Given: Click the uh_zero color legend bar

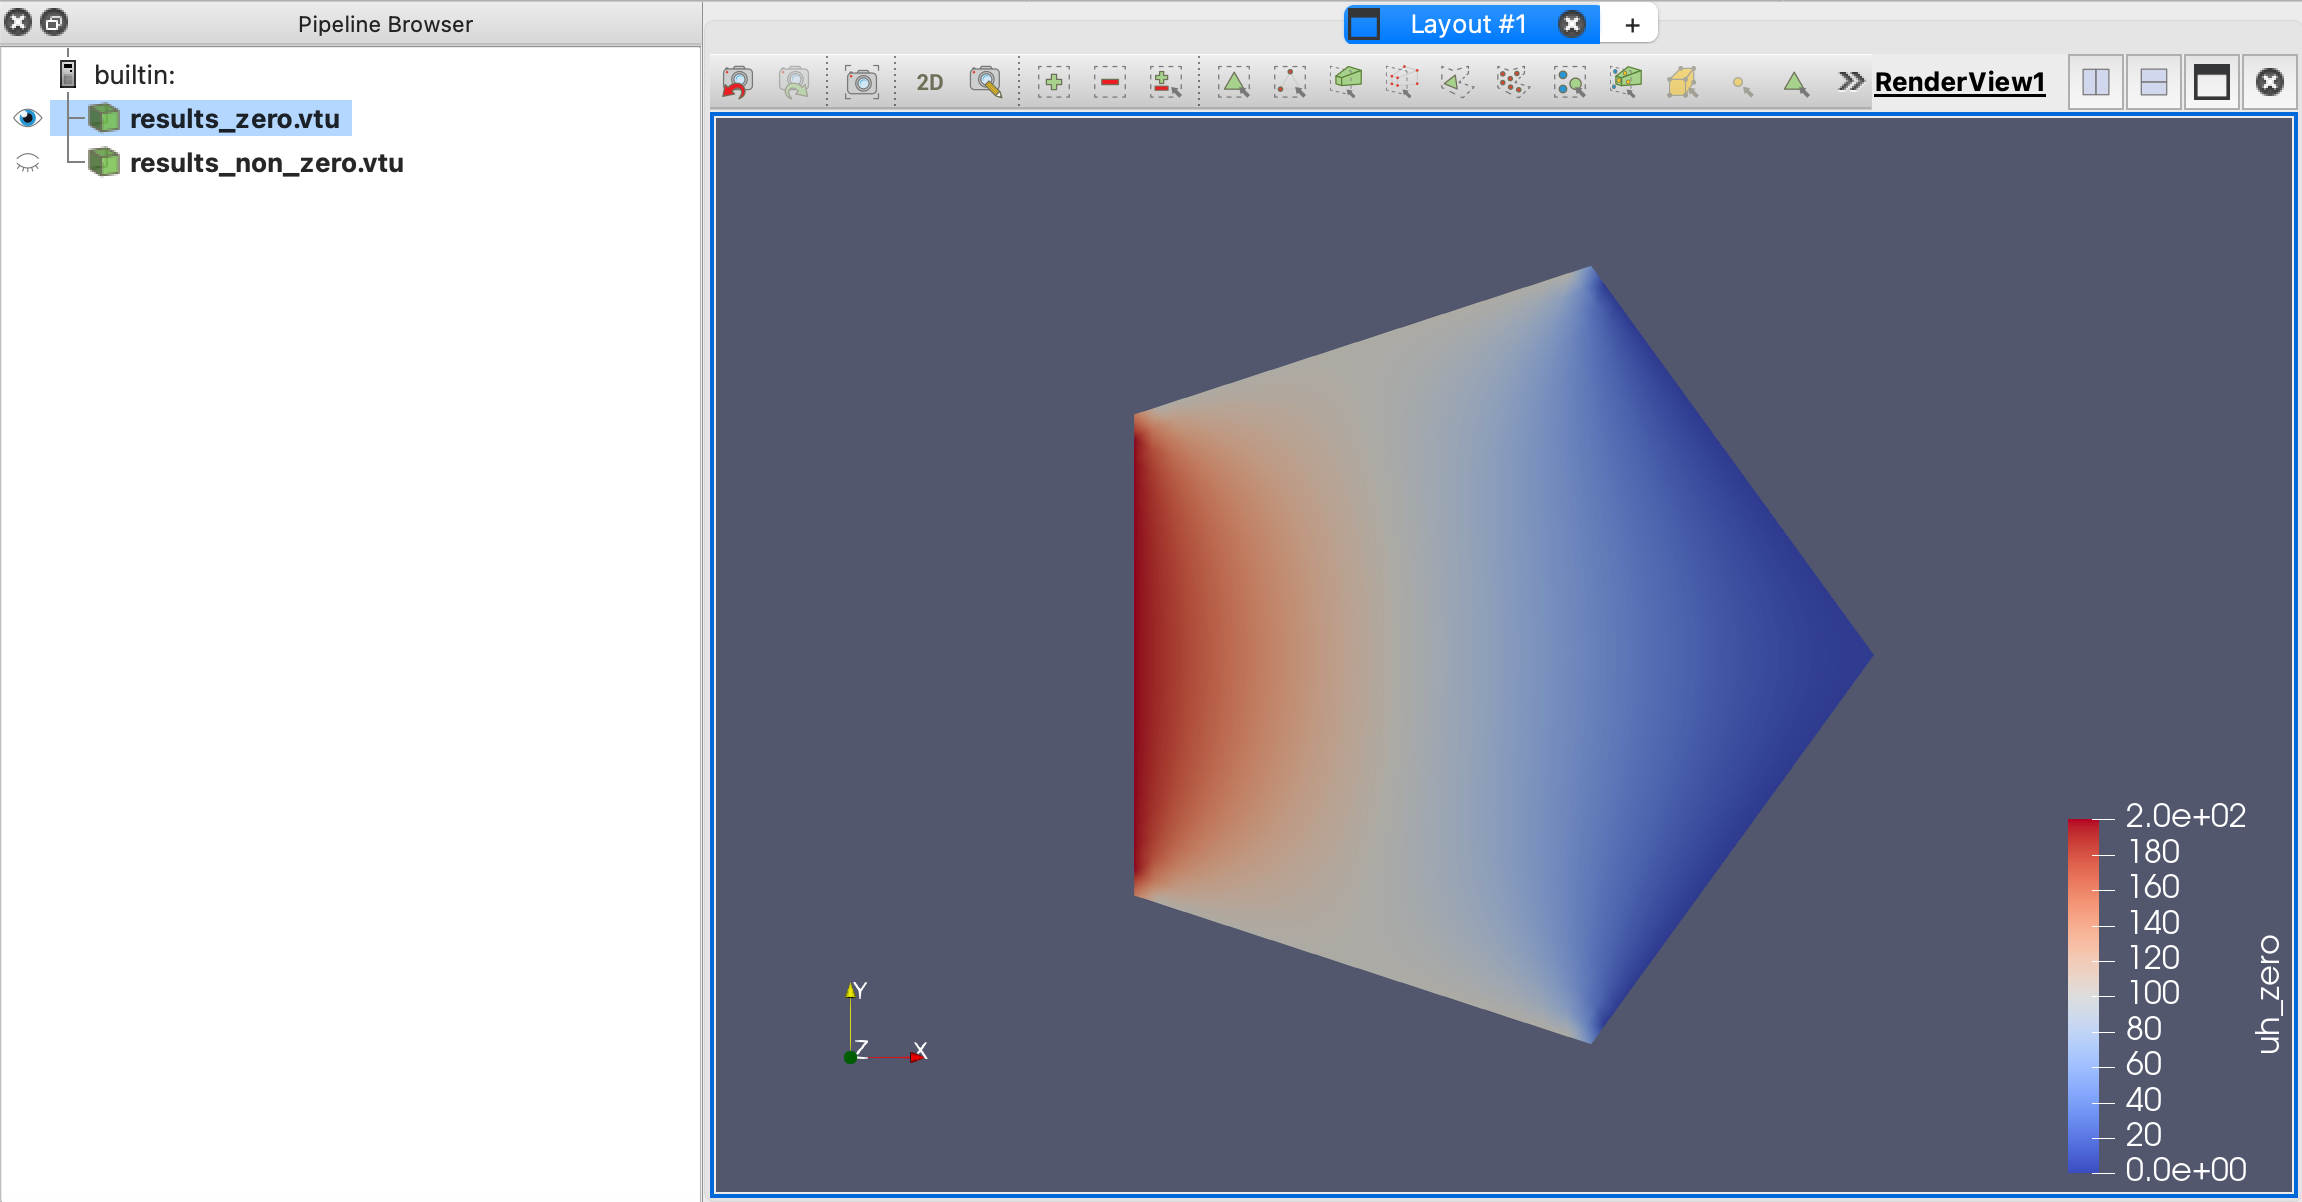Looking at the screenshot, I should 2084,996.
